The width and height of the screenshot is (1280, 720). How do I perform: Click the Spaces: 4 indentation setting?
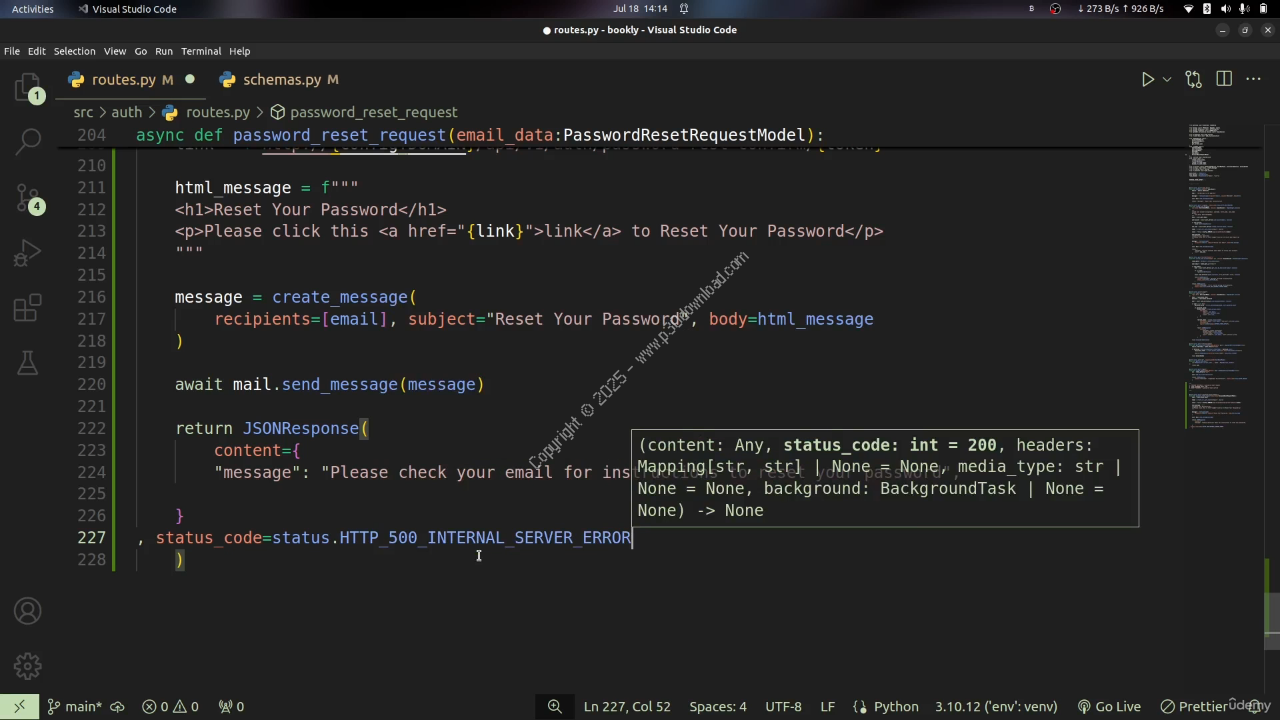coord(717,706)
